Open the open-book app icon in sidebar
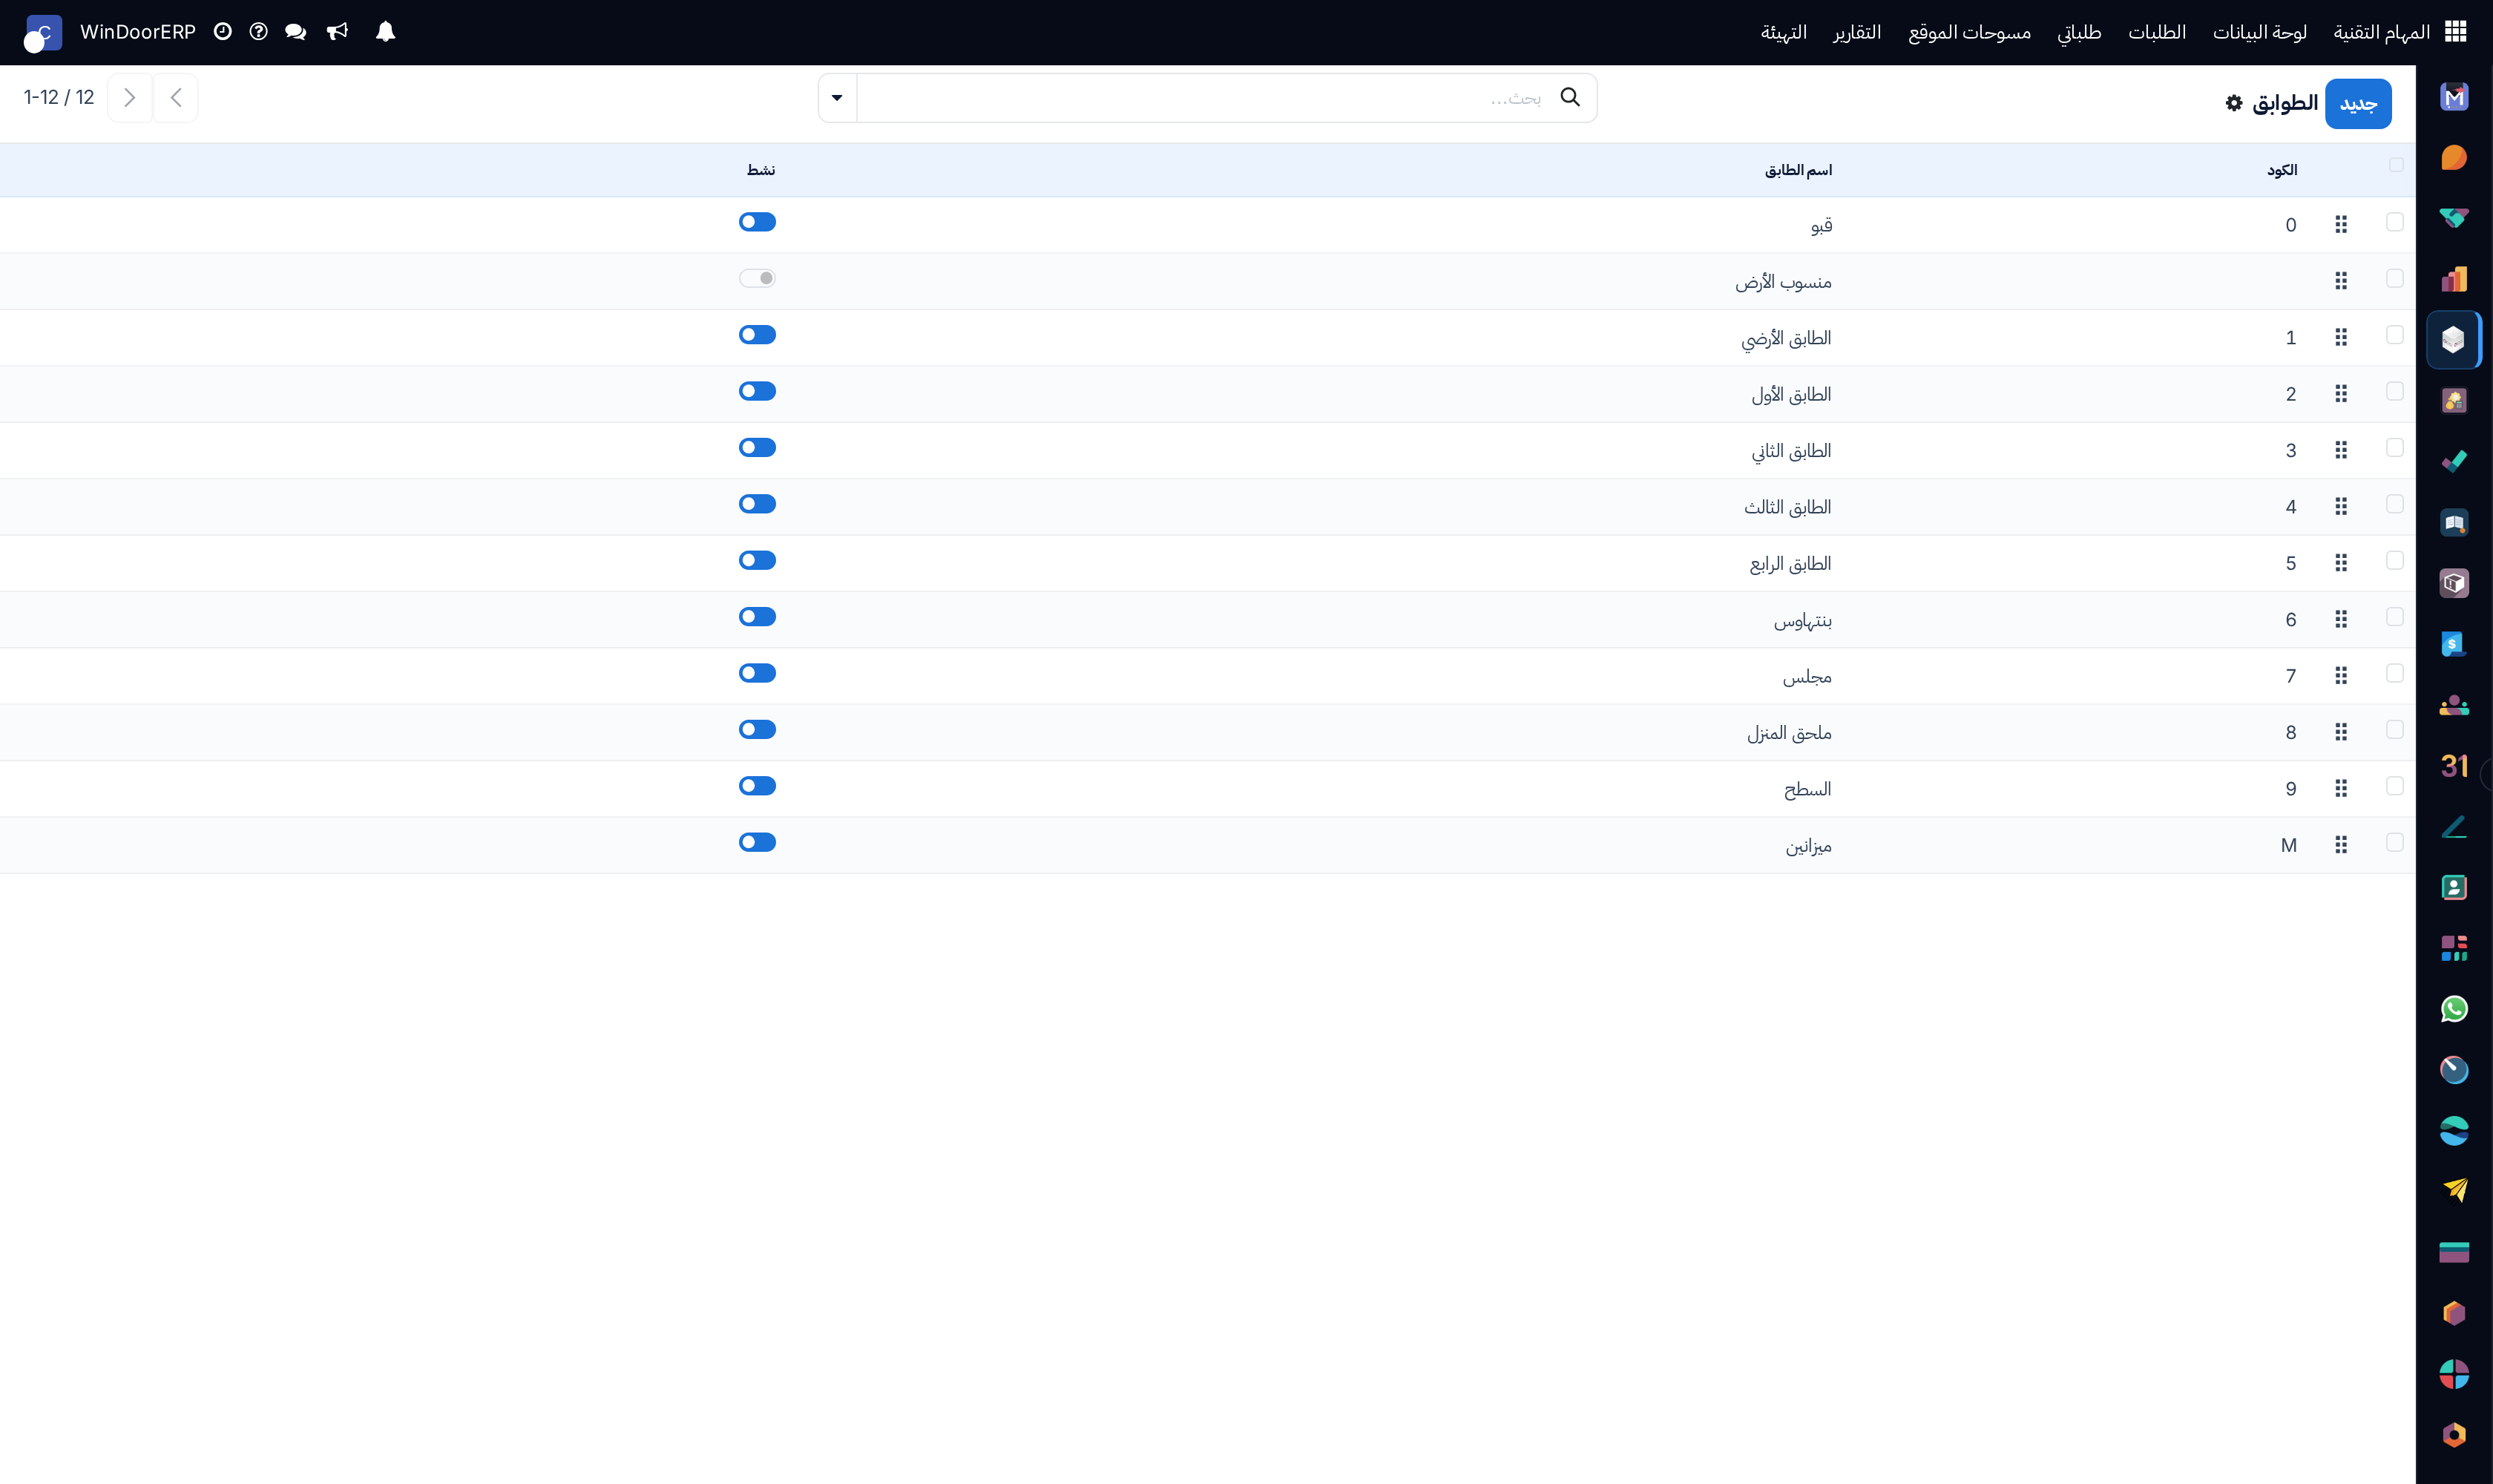This screenshot has width=2493, height=1484. coord(2453,522)
